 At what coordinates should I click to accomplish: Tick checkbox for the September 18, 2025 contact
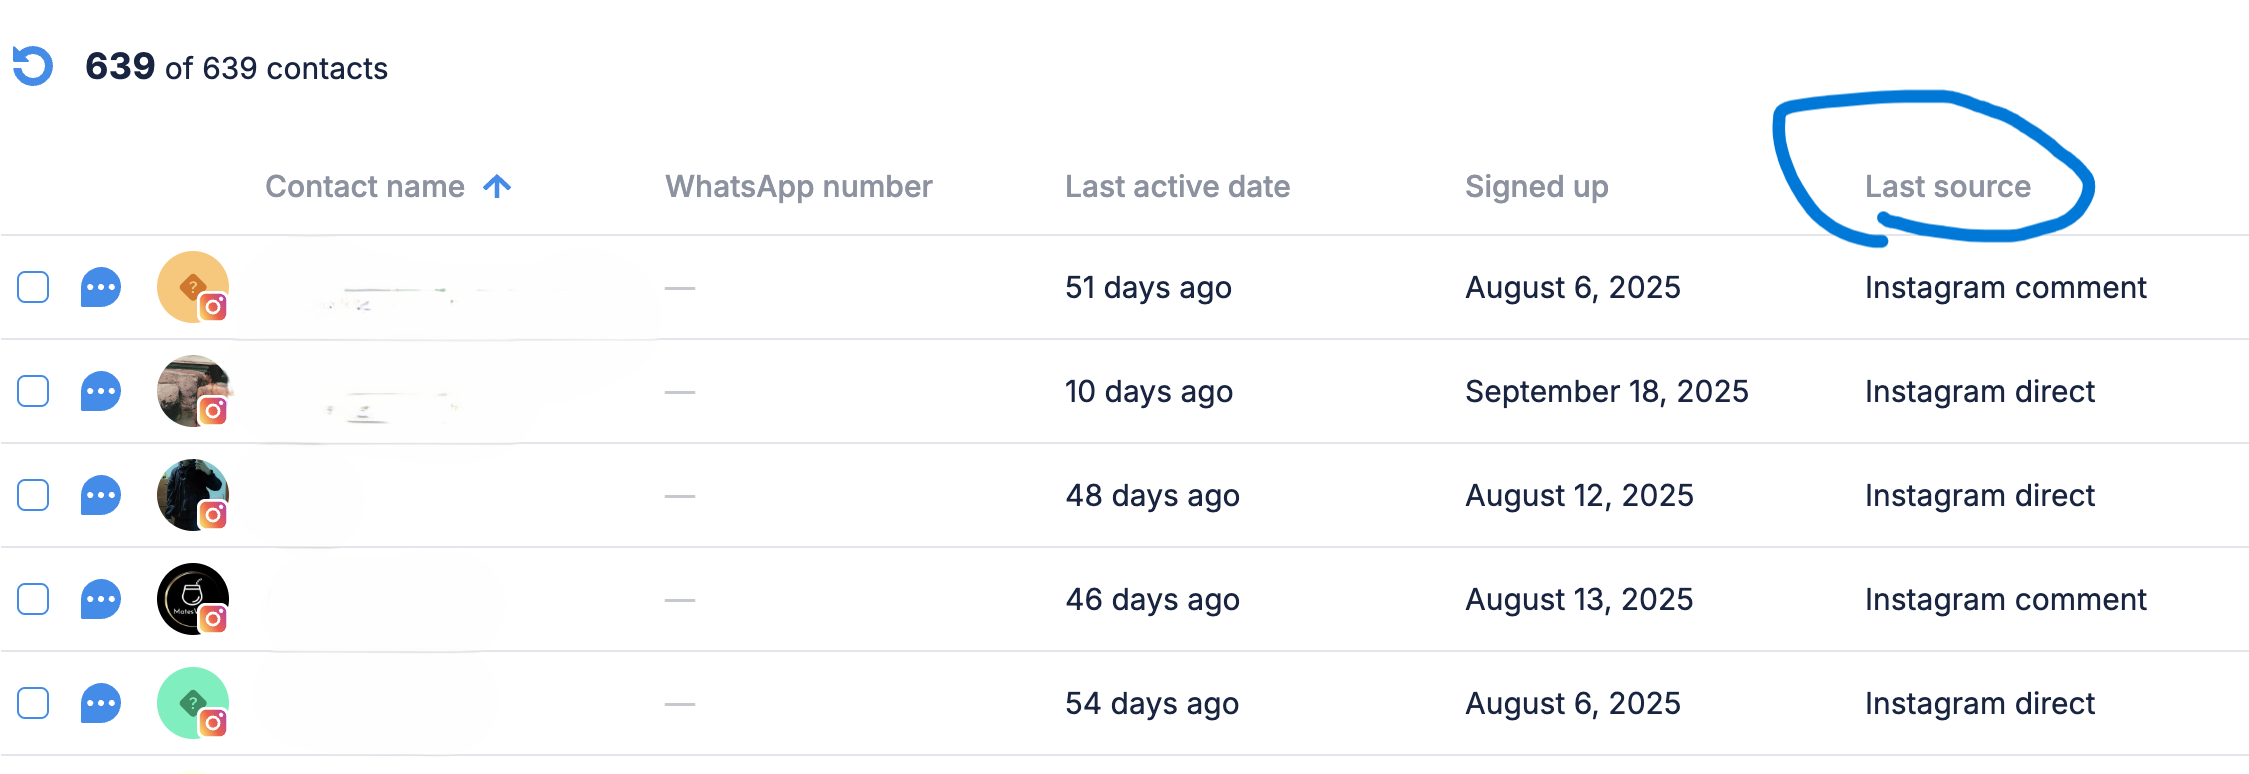click(x=33, y=391)
